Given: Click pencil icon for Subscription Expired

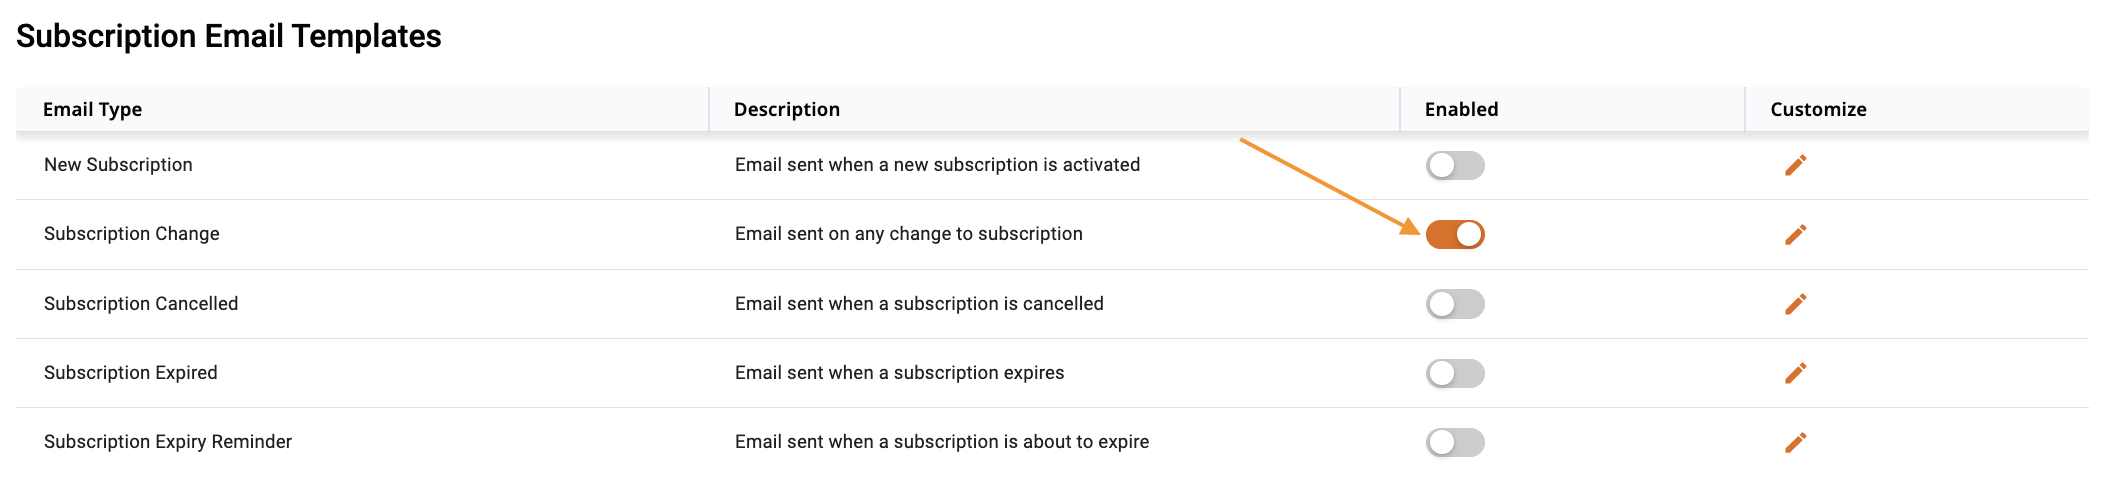Looking at the screenshot, I should (x=1795, y=373).
